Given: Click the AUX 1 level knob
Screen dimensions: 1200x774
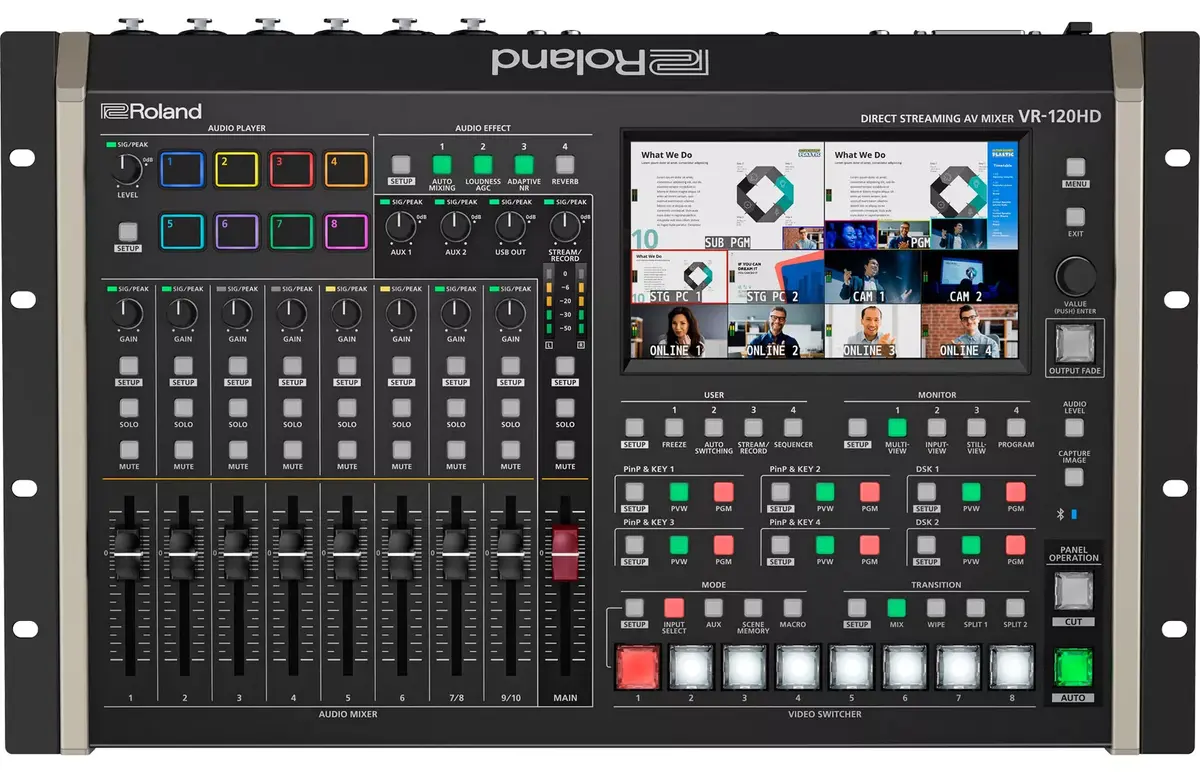Looking at the screenshot, I should click(401, 228).
